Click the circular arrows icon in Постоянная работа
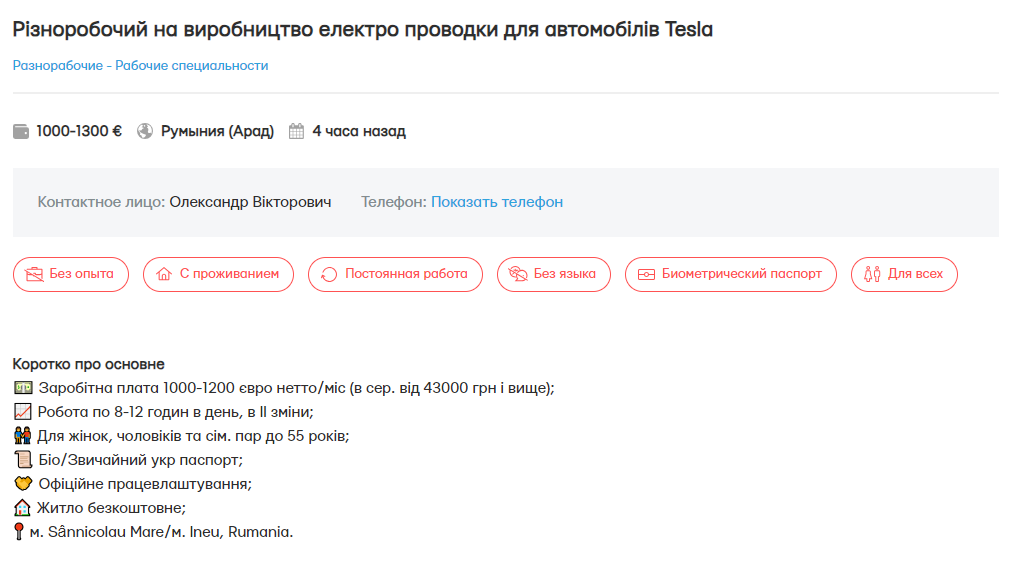 [329, 274]
